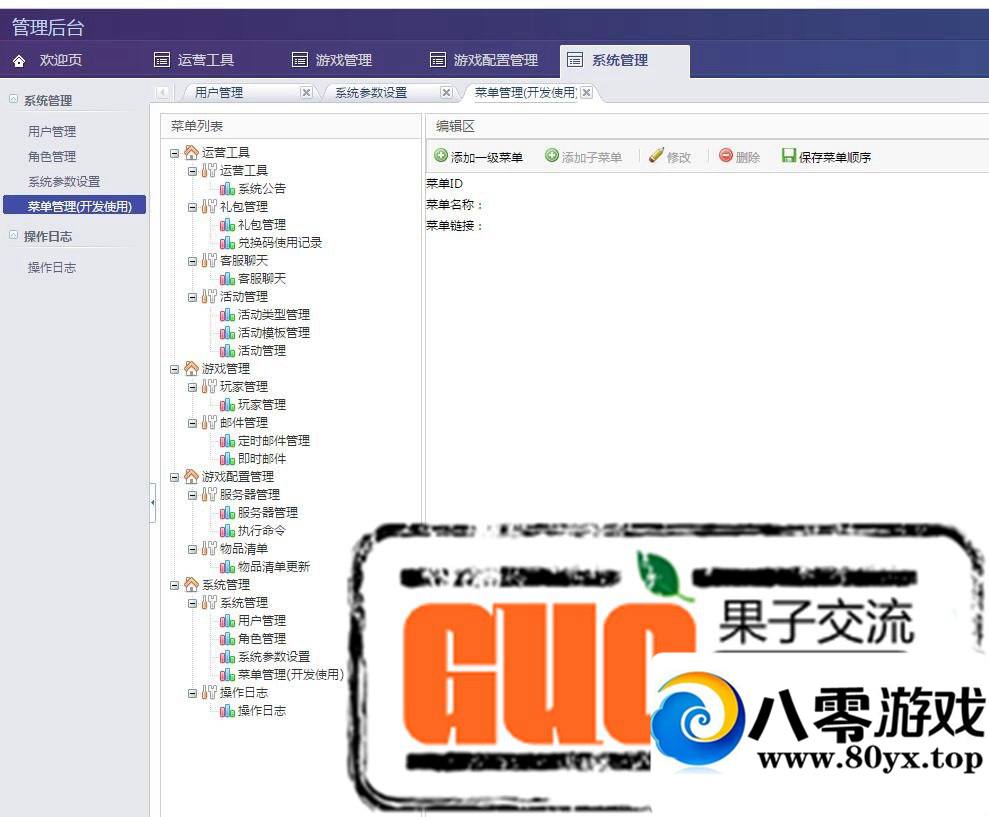Select the 菜单管理(开发使用) tree item
This screenshot has width=989, height=817.
291,674
